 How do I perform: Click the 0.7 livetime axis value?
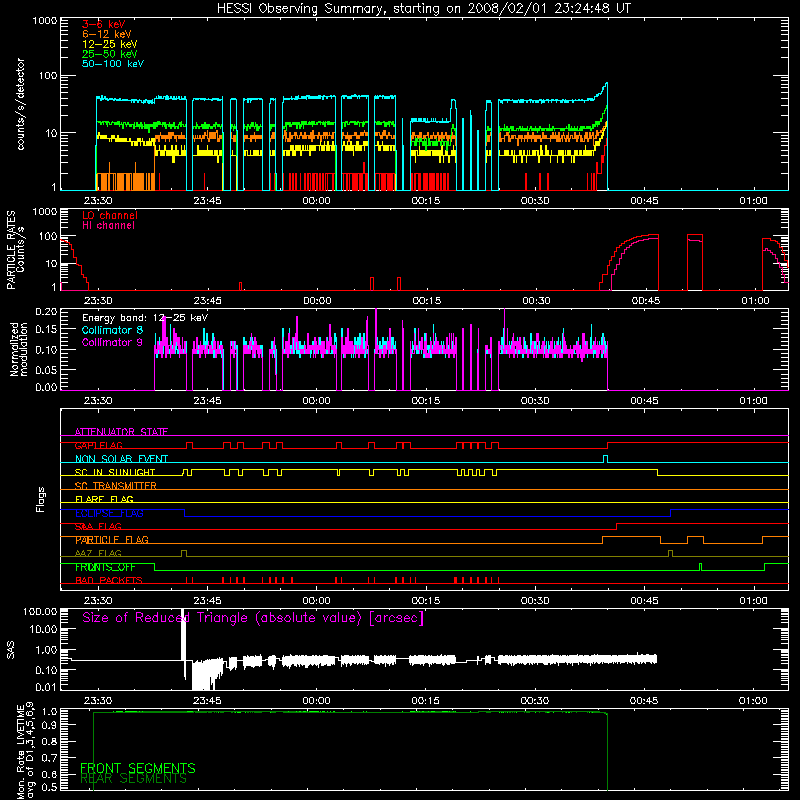pos(49,758)
